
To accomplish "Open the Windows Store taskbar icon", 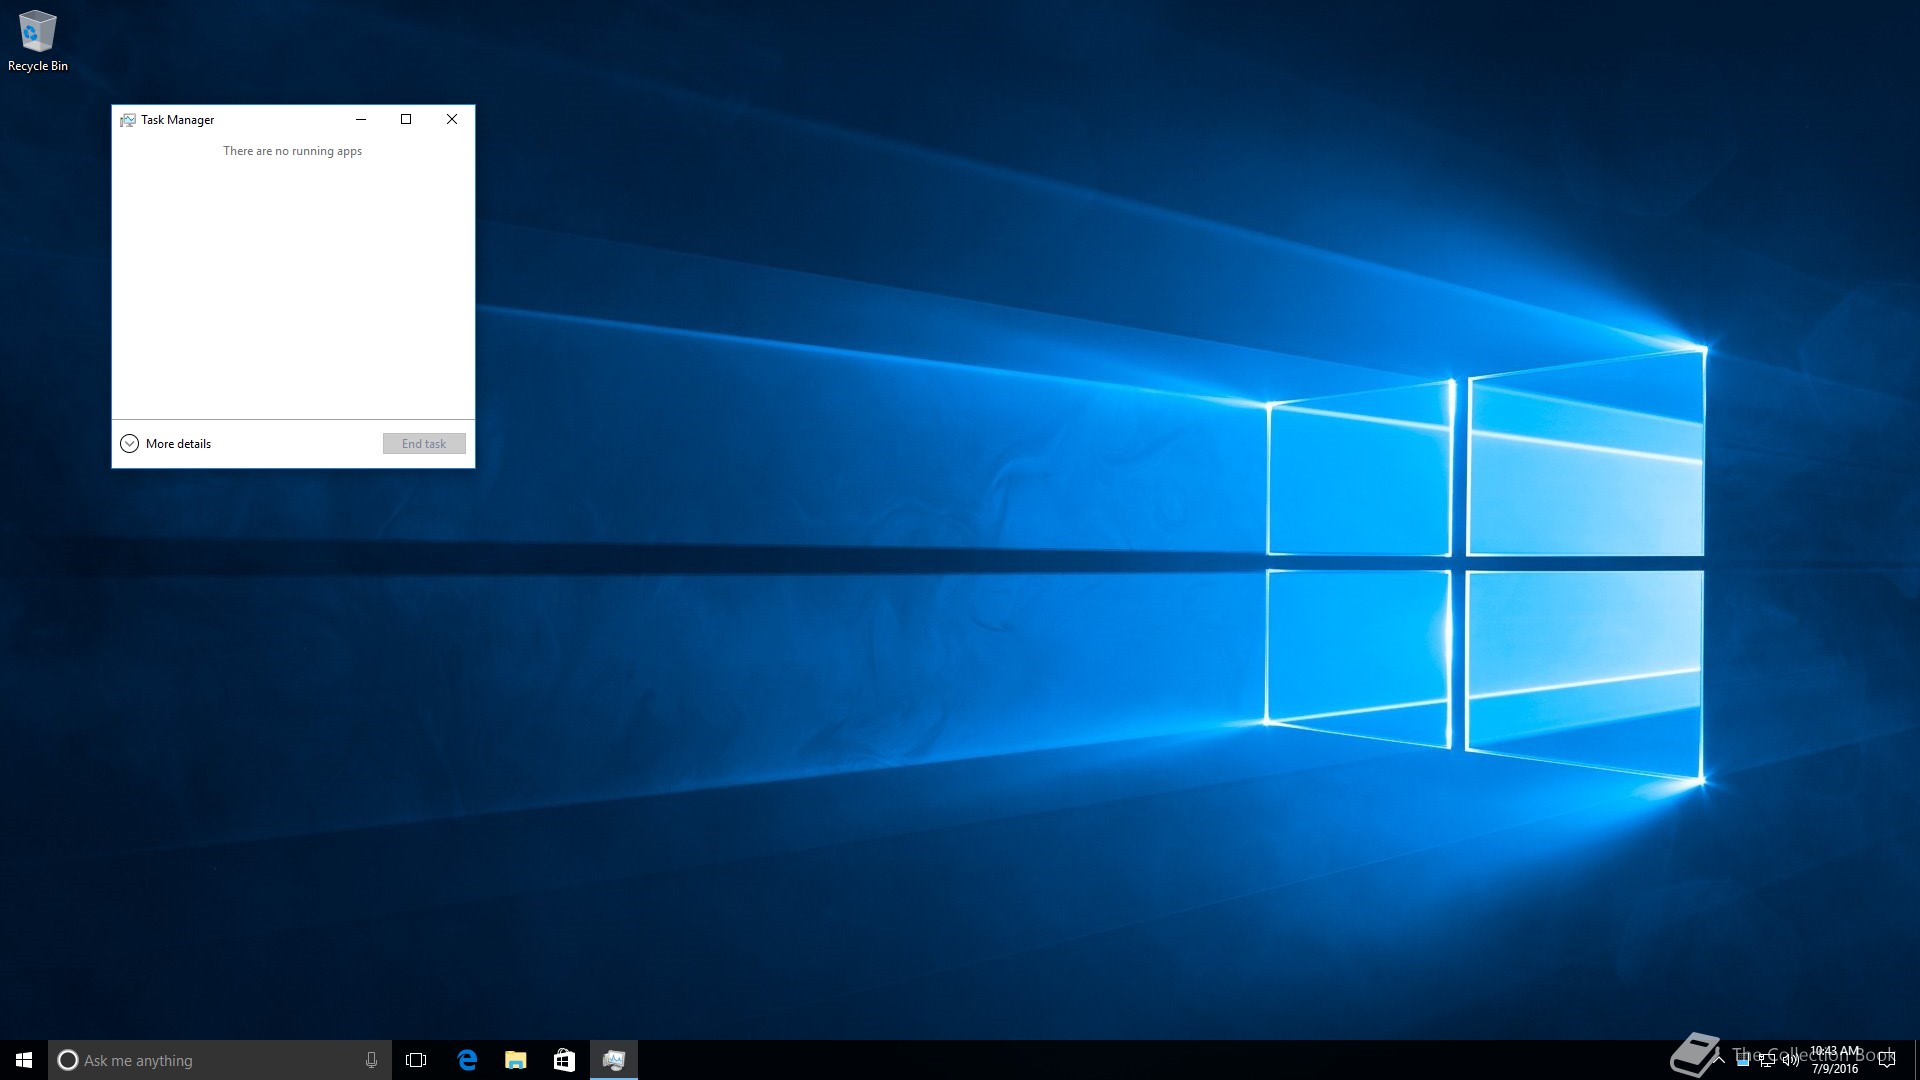I will (565, 1060).
